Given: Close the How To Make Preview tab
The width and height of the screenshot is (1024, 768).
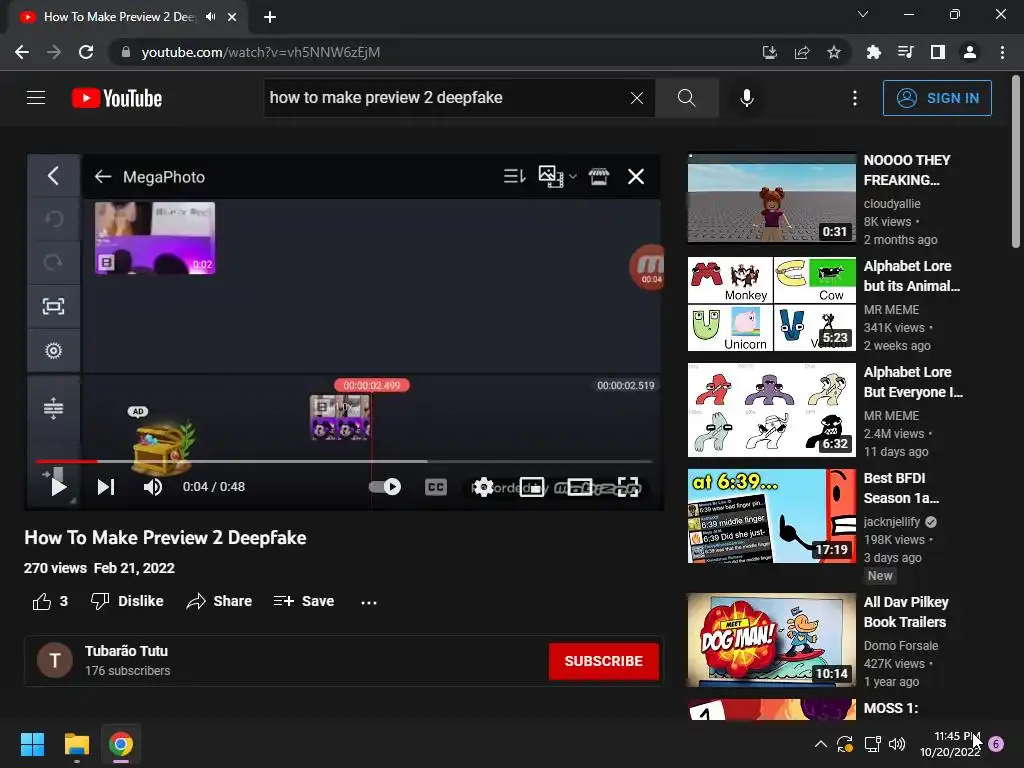Looking at the screenshot, I should point(232,17).
